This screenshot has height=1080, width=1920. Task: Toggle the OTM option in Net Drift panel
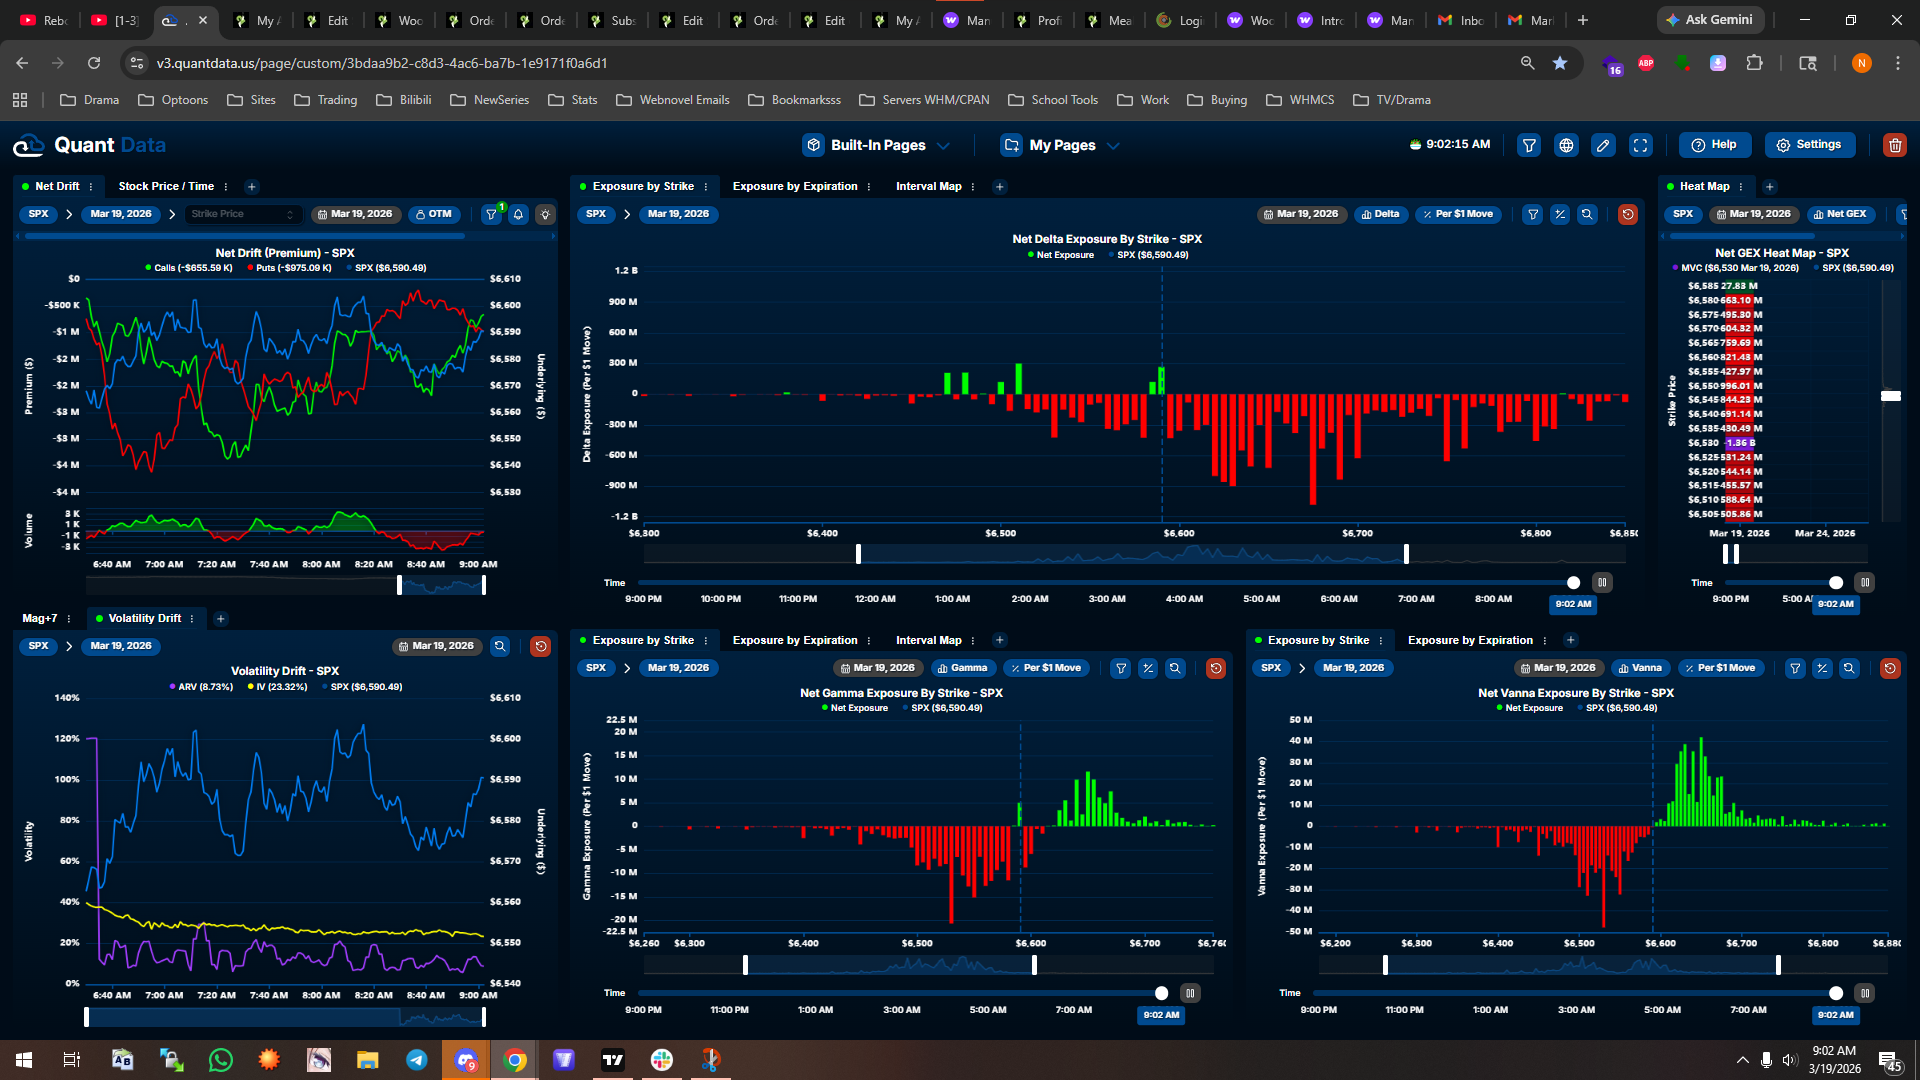pyautogui.click(x=433, y=214)
